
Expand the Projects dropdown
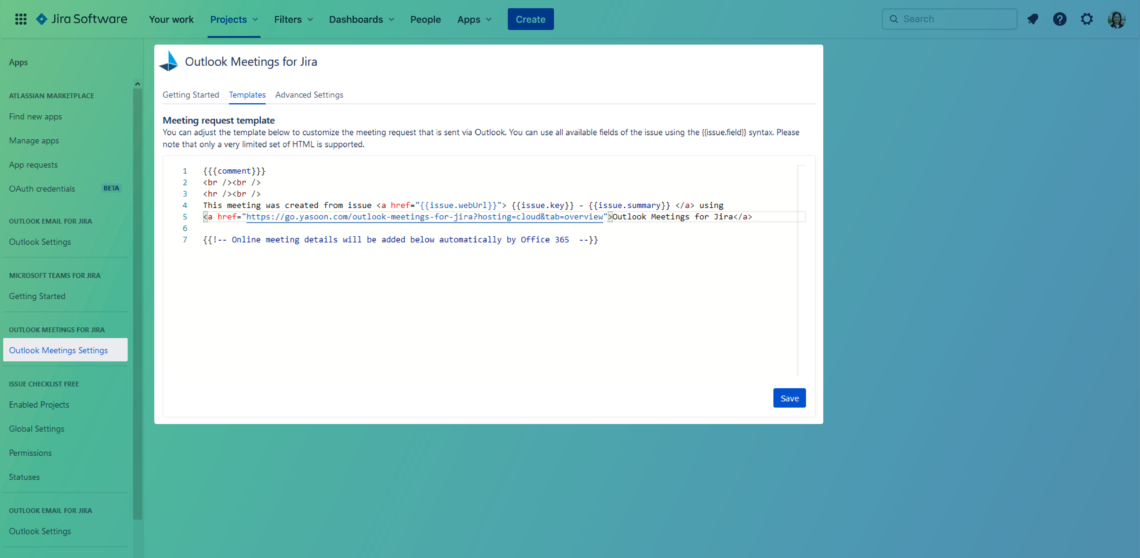point(233,19)
